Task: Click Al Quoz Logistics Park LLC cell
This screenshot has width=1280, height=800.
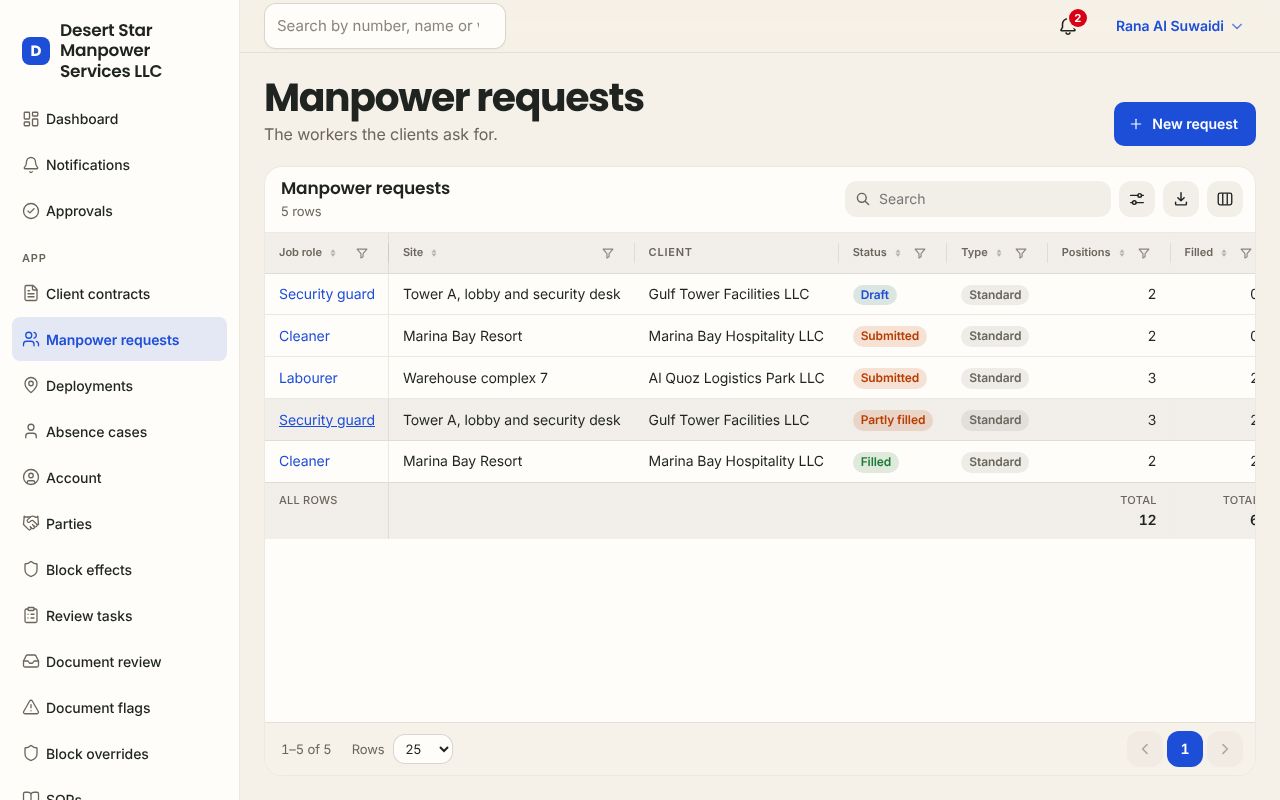Action: tap(737, 378)
